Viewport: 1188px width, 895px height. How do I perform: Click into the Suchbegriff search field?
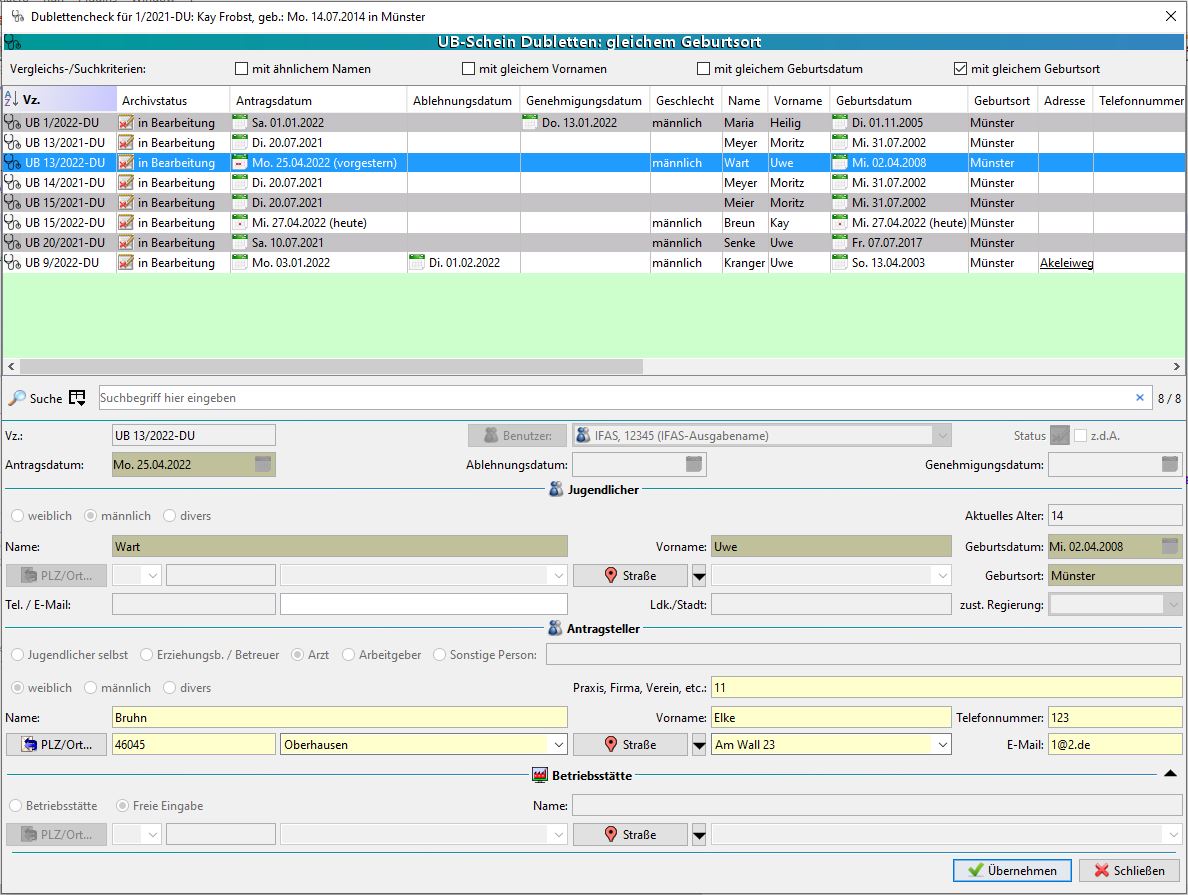(x=600, y=398)
